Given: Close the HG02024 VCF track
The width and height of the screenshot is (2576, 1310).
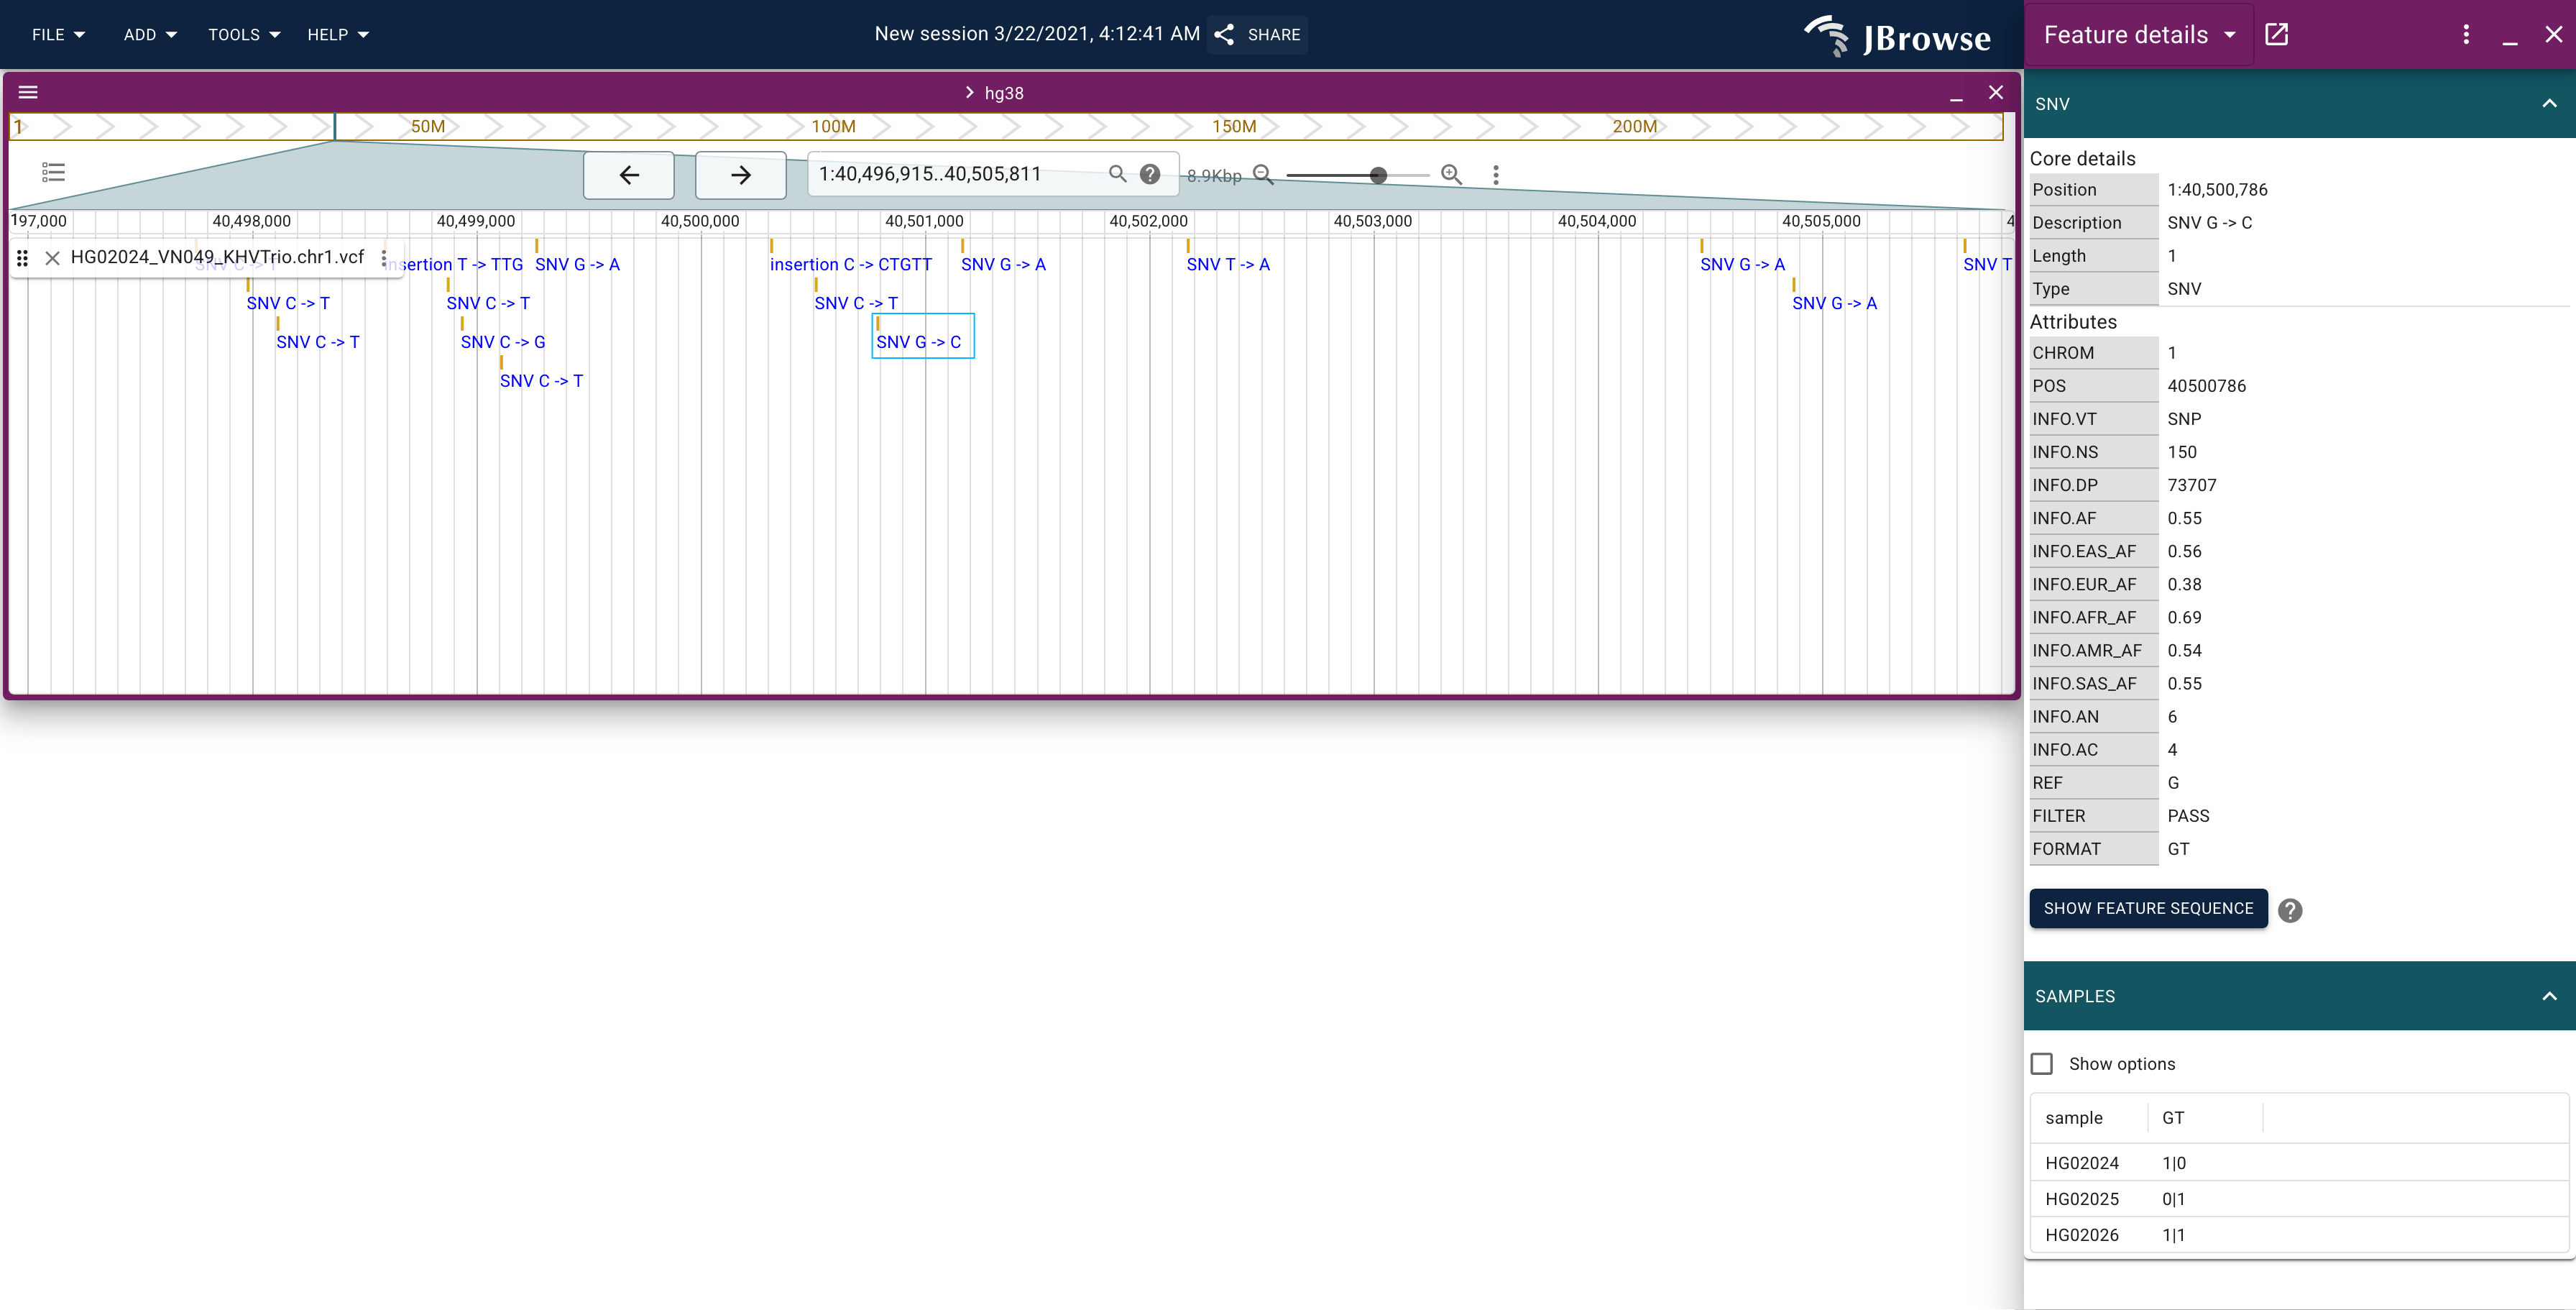Looking at the screenshot, I should pos(53,258).
